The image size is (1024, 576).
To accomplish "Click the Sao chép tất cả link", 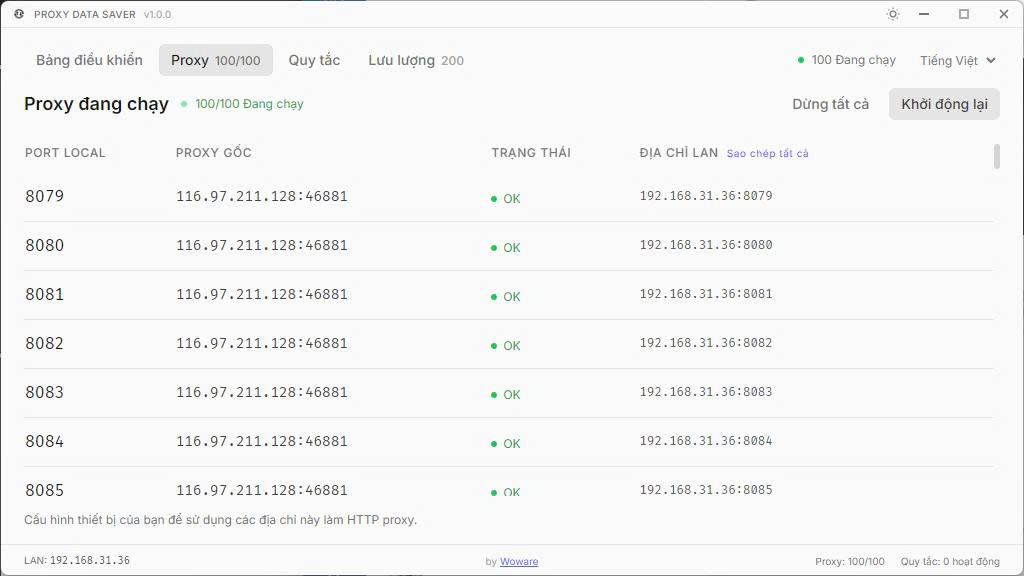I will click(x=767, y=153).
